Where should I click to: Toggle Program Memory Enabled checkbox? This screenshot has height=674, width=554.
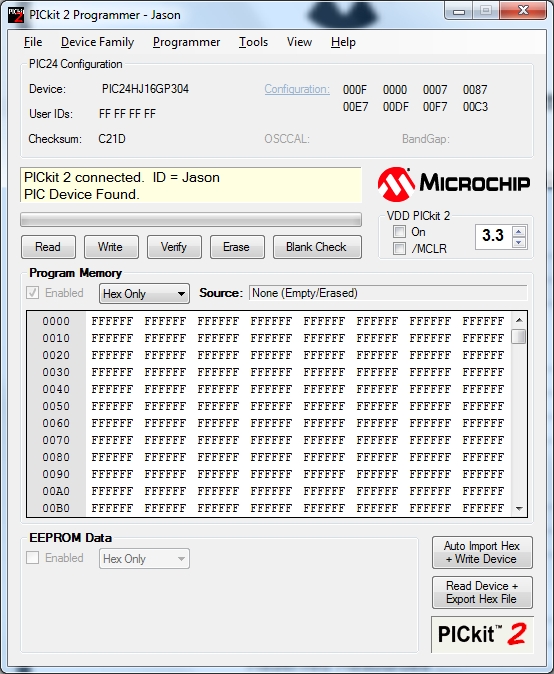33,293
